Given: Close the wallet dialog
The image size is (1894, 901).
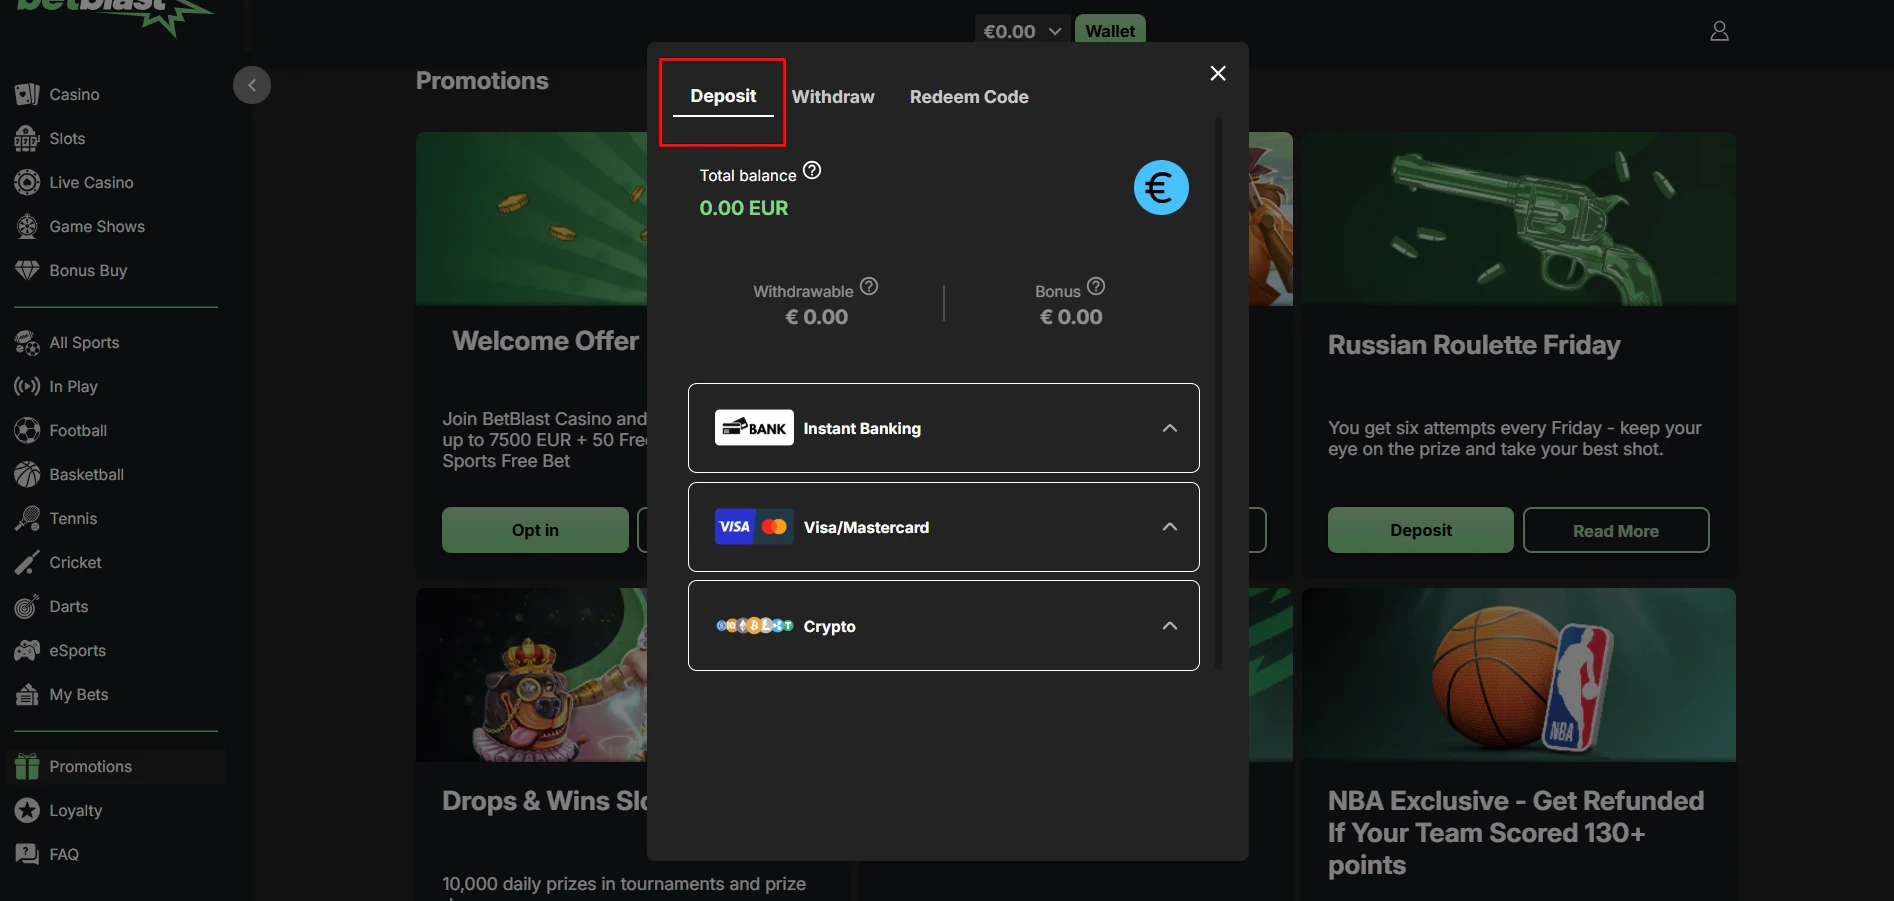Looking at the screenshot, I should (1218, 73).
